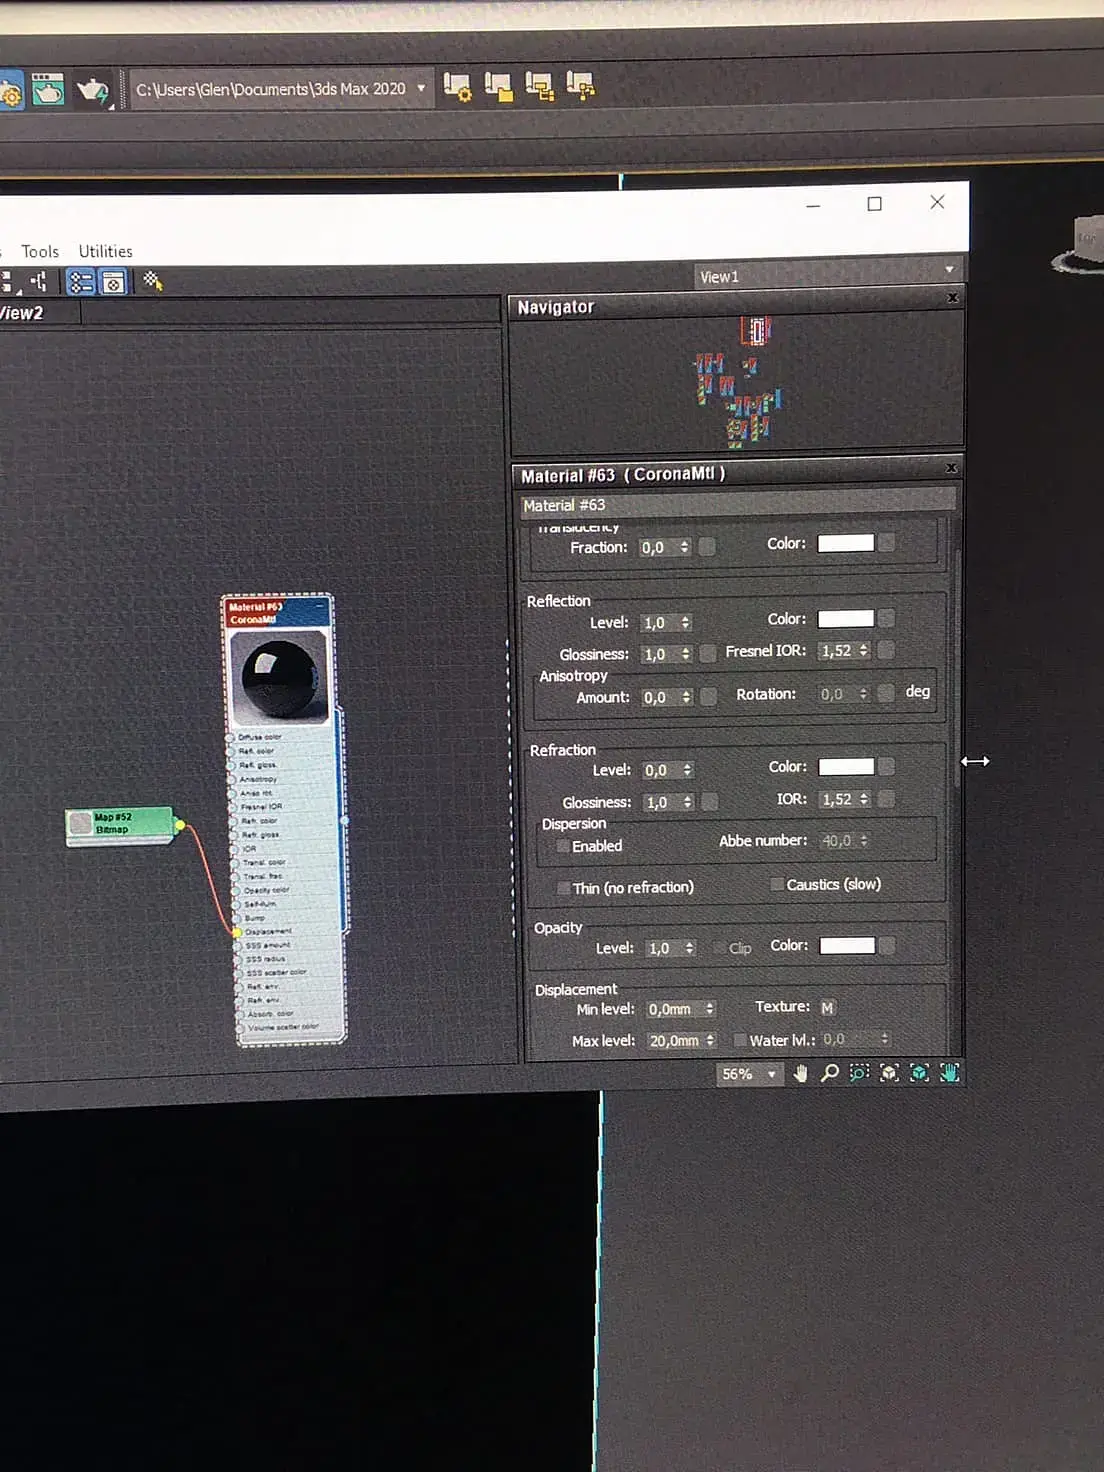Open the Utilities menu

pos(105,252)
